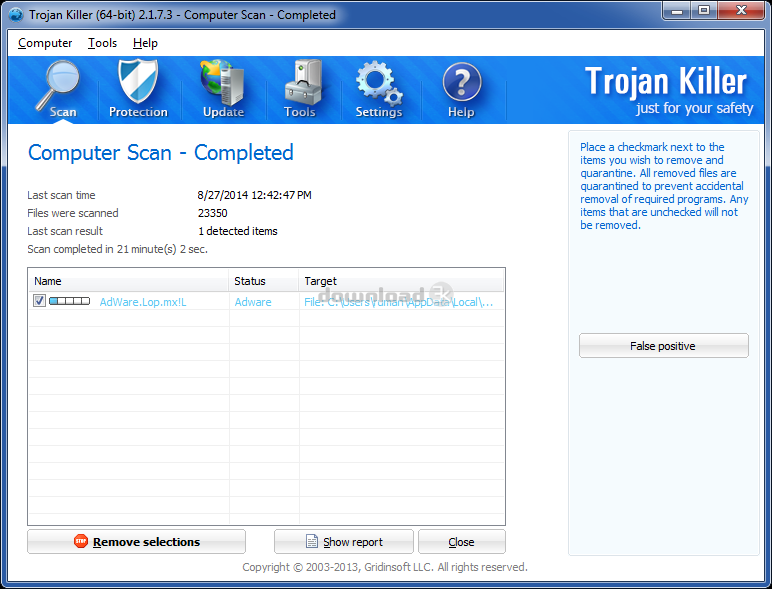Open the Help menu in menu bar
This screenshot has width=772, height=589.
coord(145,43)
